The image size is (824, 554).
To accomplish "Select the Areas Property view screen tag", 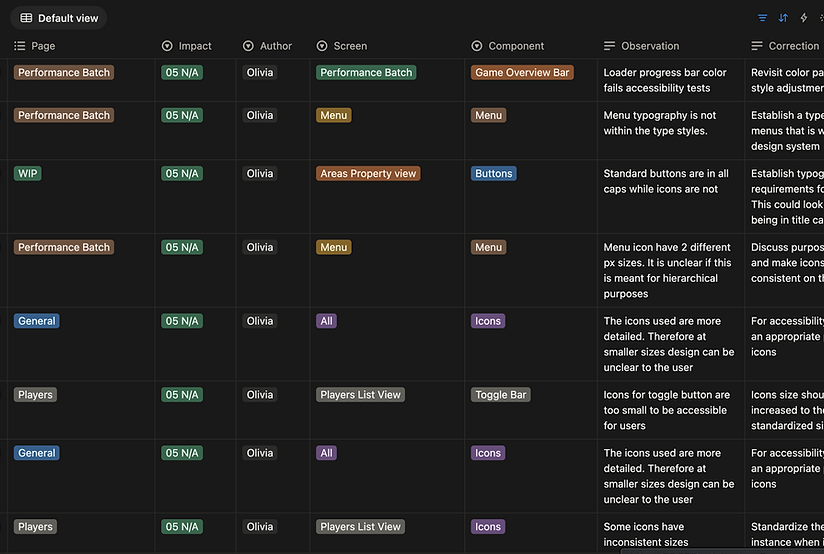I will (368, 173).
